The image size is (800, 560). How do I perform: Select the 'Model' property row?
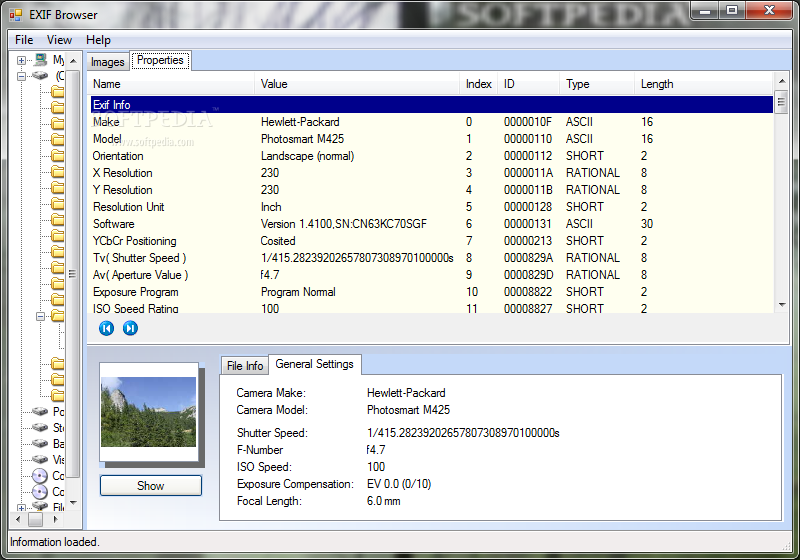tap(432, 139)
